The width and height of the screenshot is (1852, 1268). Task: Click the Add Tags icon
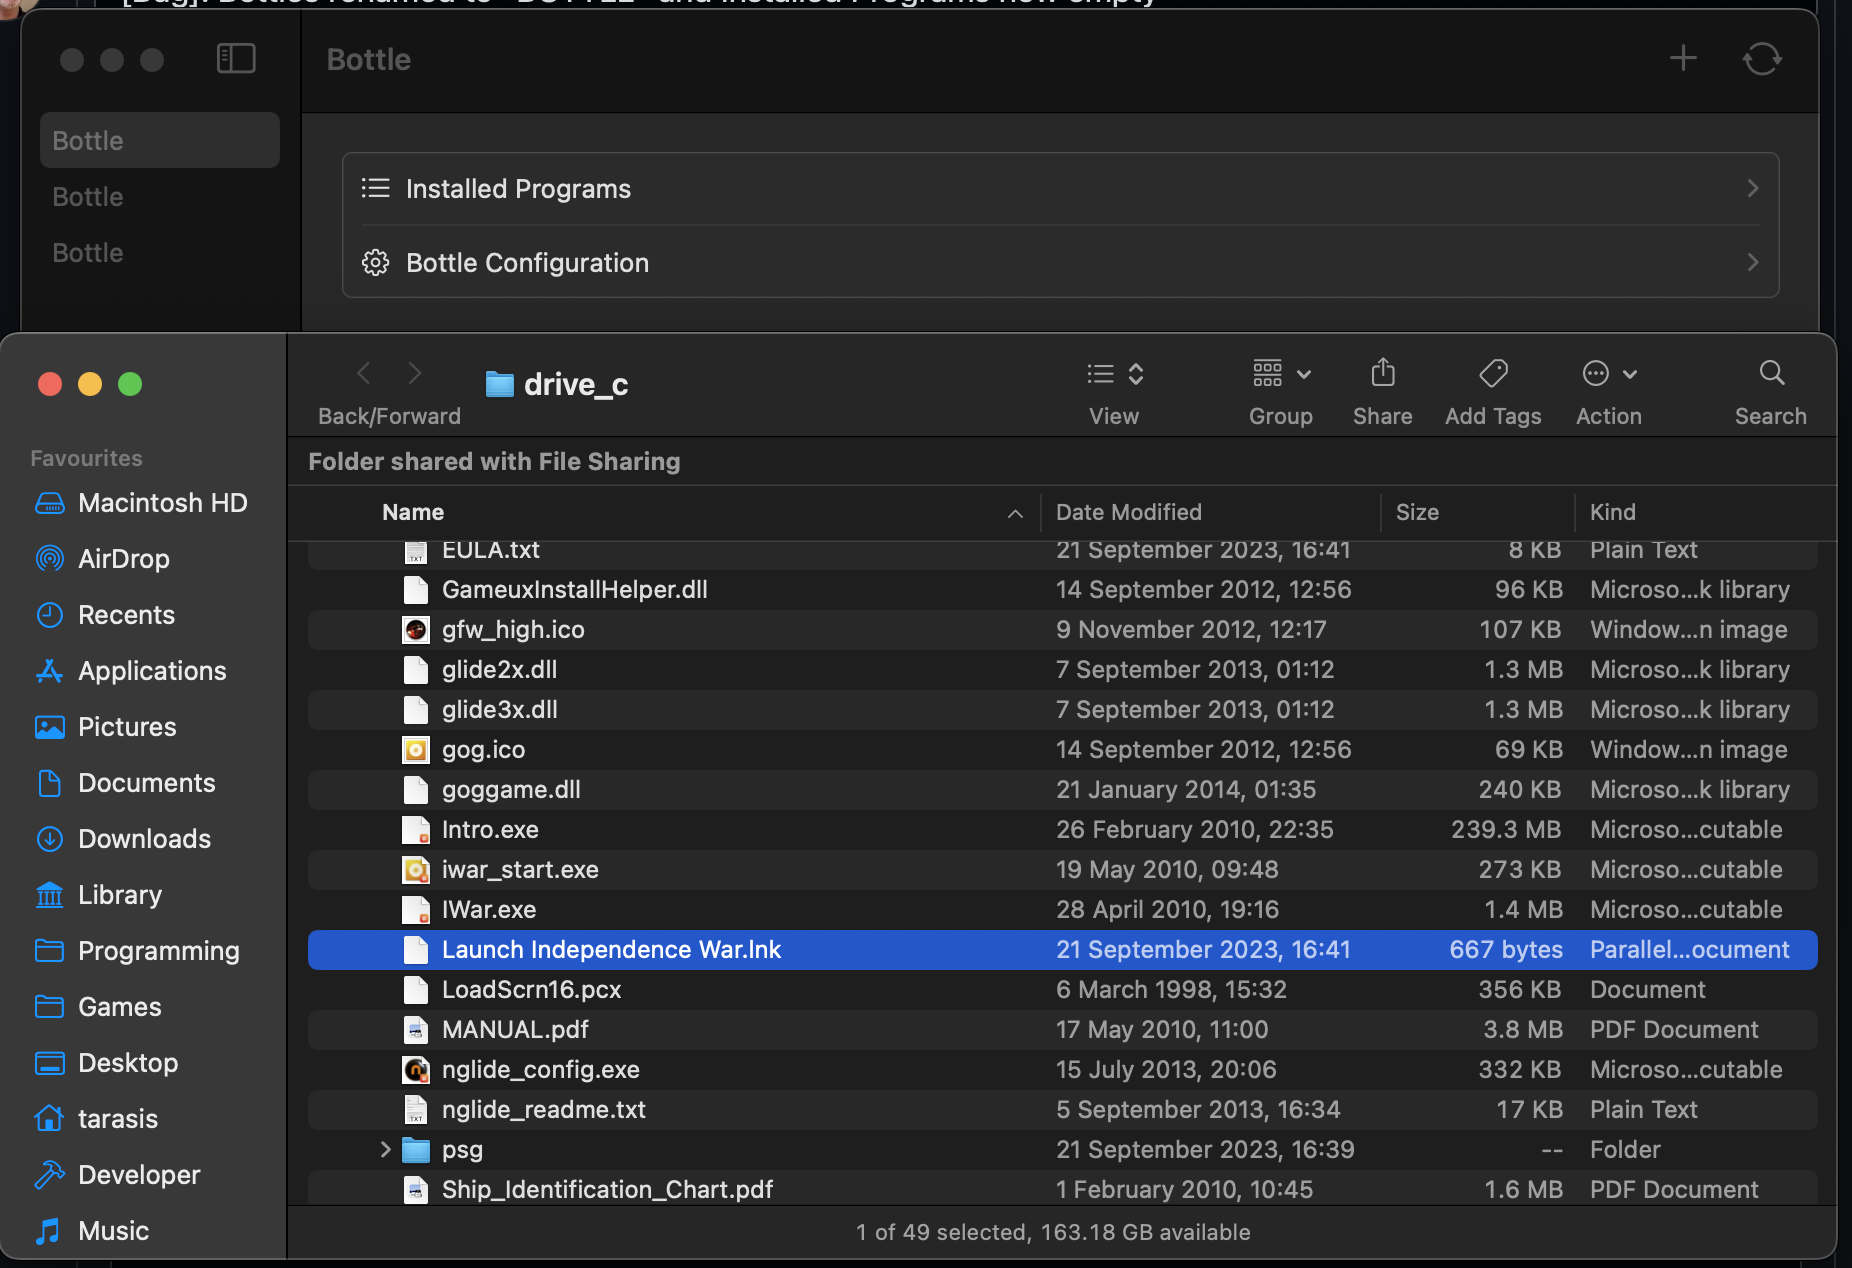point(1493,374)
